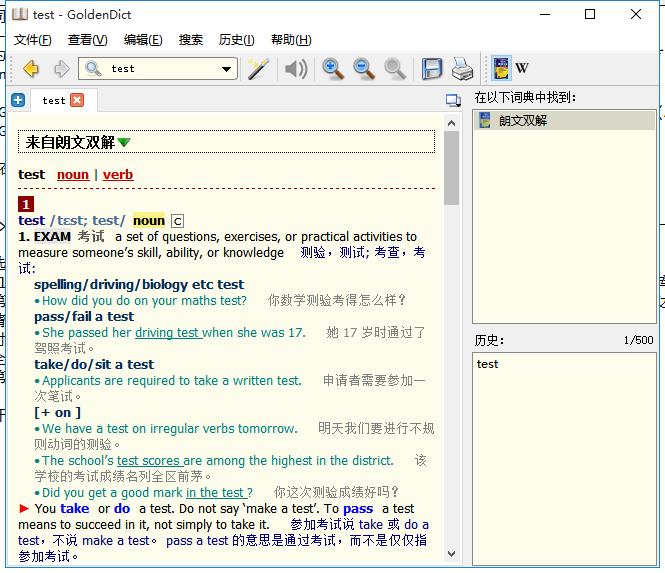Click the highlighted 'noun' part-of-speech label
This screenshot has width=665, height=573.
click(149, 221)
